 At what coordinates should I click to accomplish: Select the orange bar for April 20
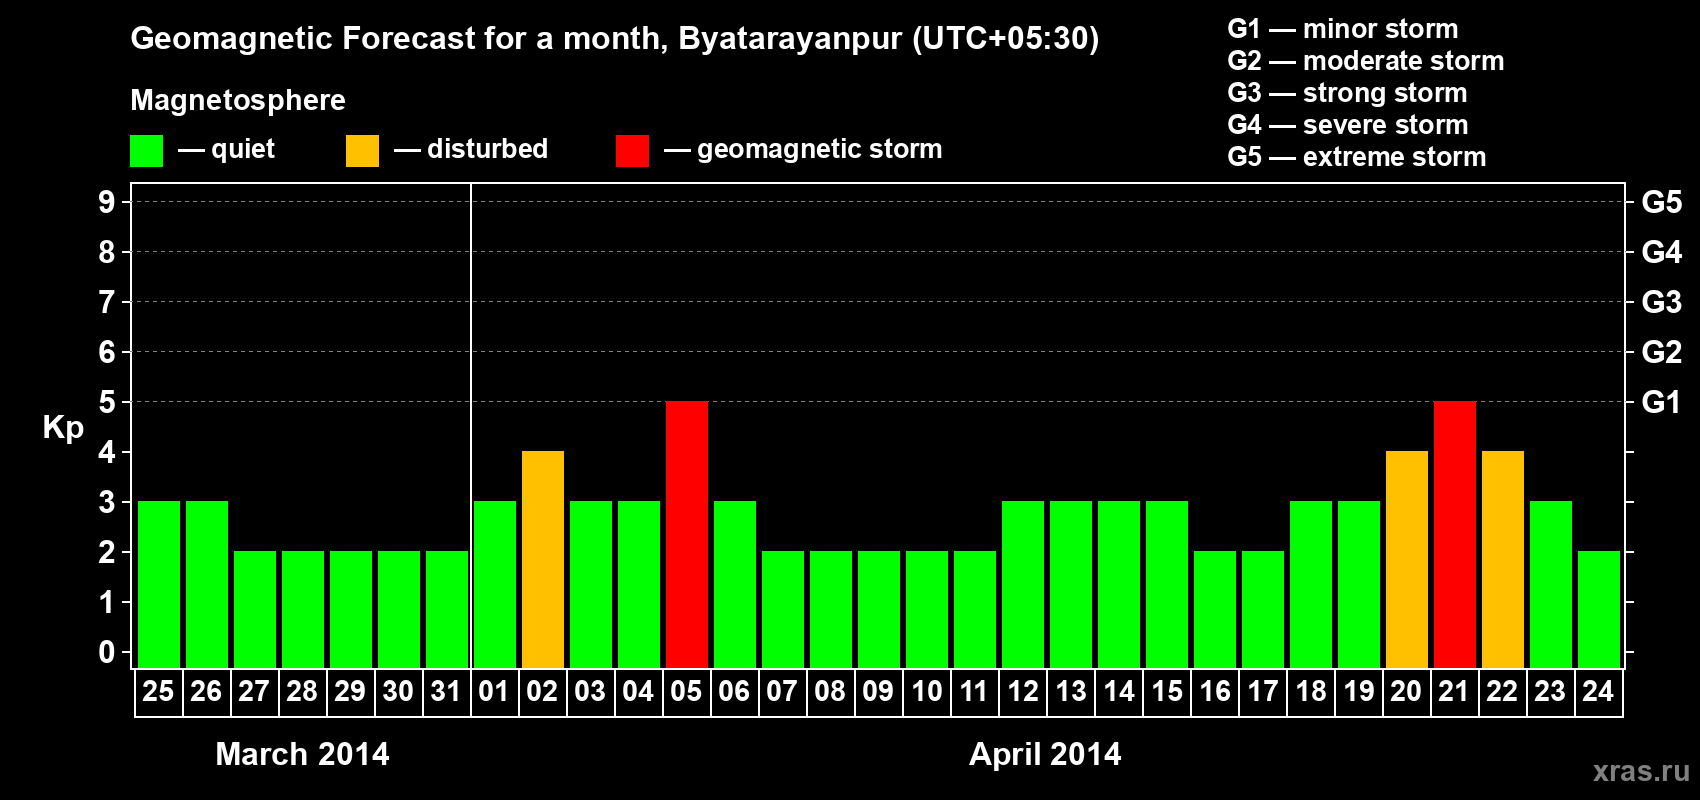[x=1407, y=559]
